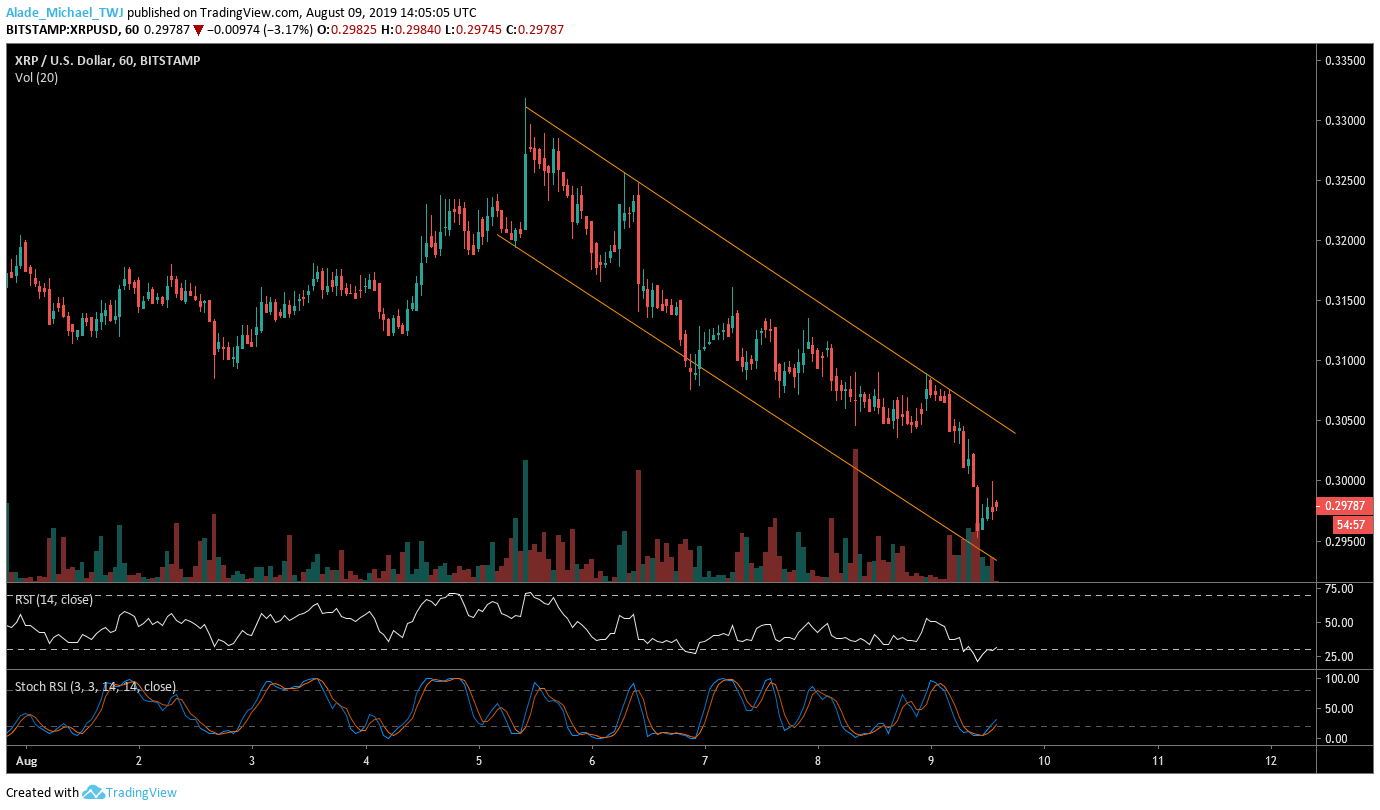
Task: Click the day 2 time axis label
Action: coord(139,760)
